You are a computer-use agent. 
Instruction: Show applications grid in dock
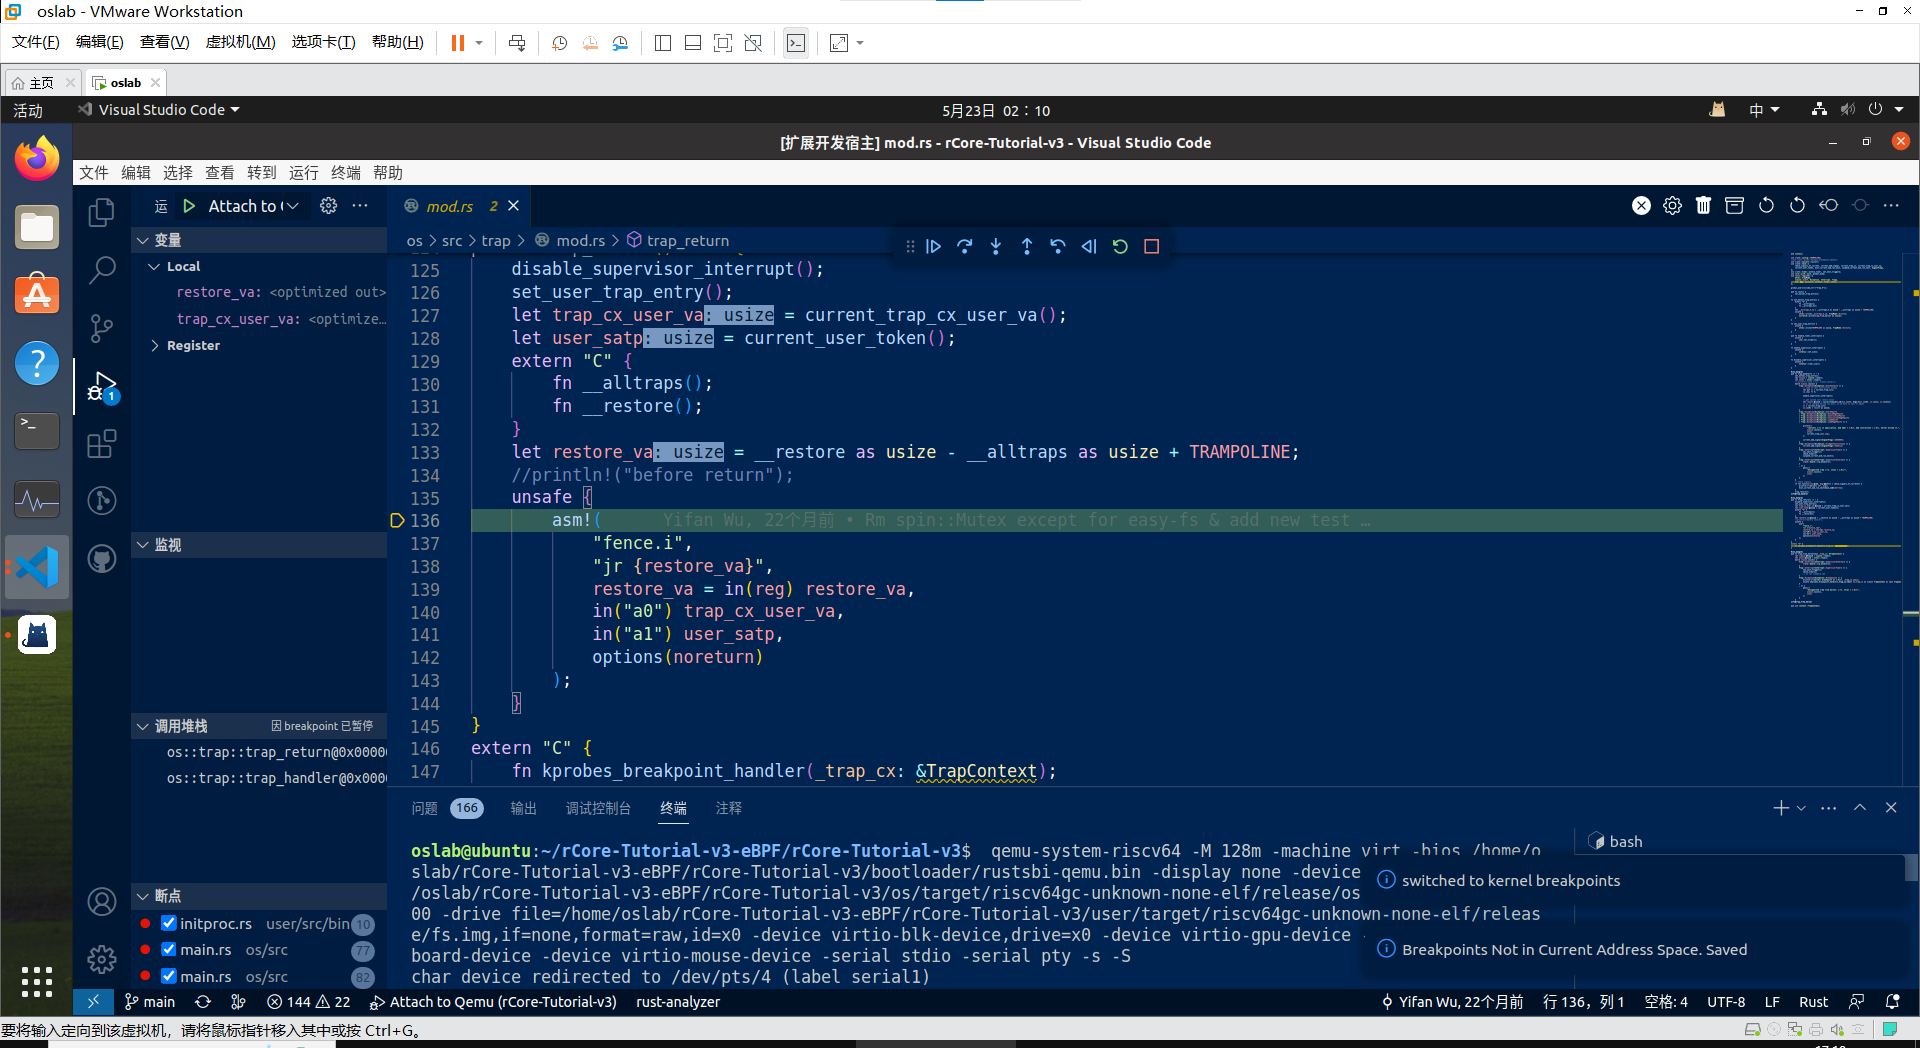coord(37,982)
